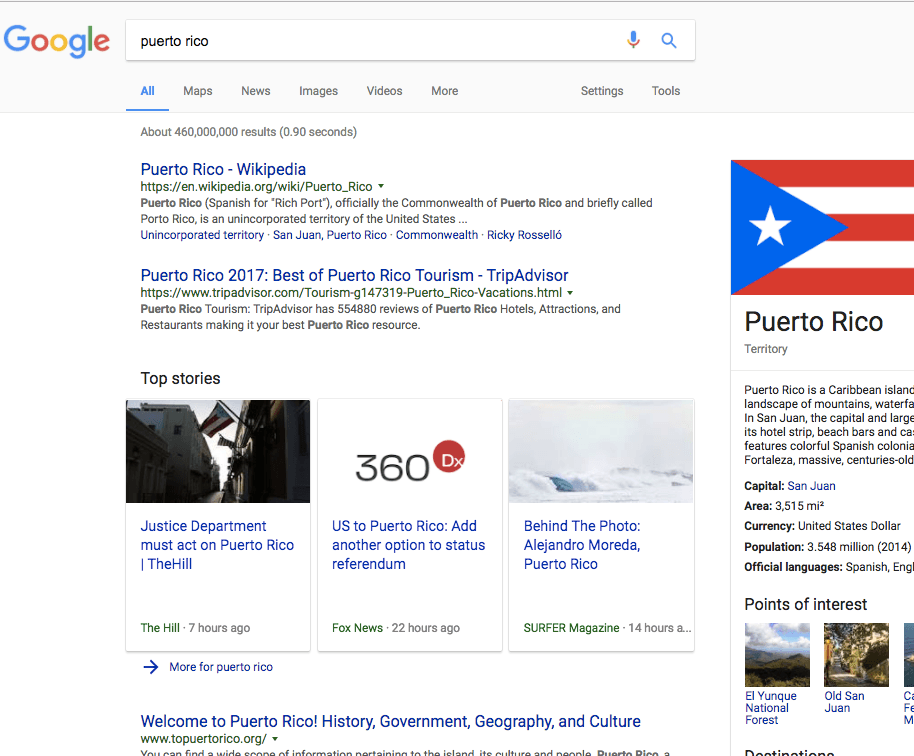Viewport: 914px width, 756px height.
Task: Click the El Yunque National Forest thumbnail
Action: (777, 655)
